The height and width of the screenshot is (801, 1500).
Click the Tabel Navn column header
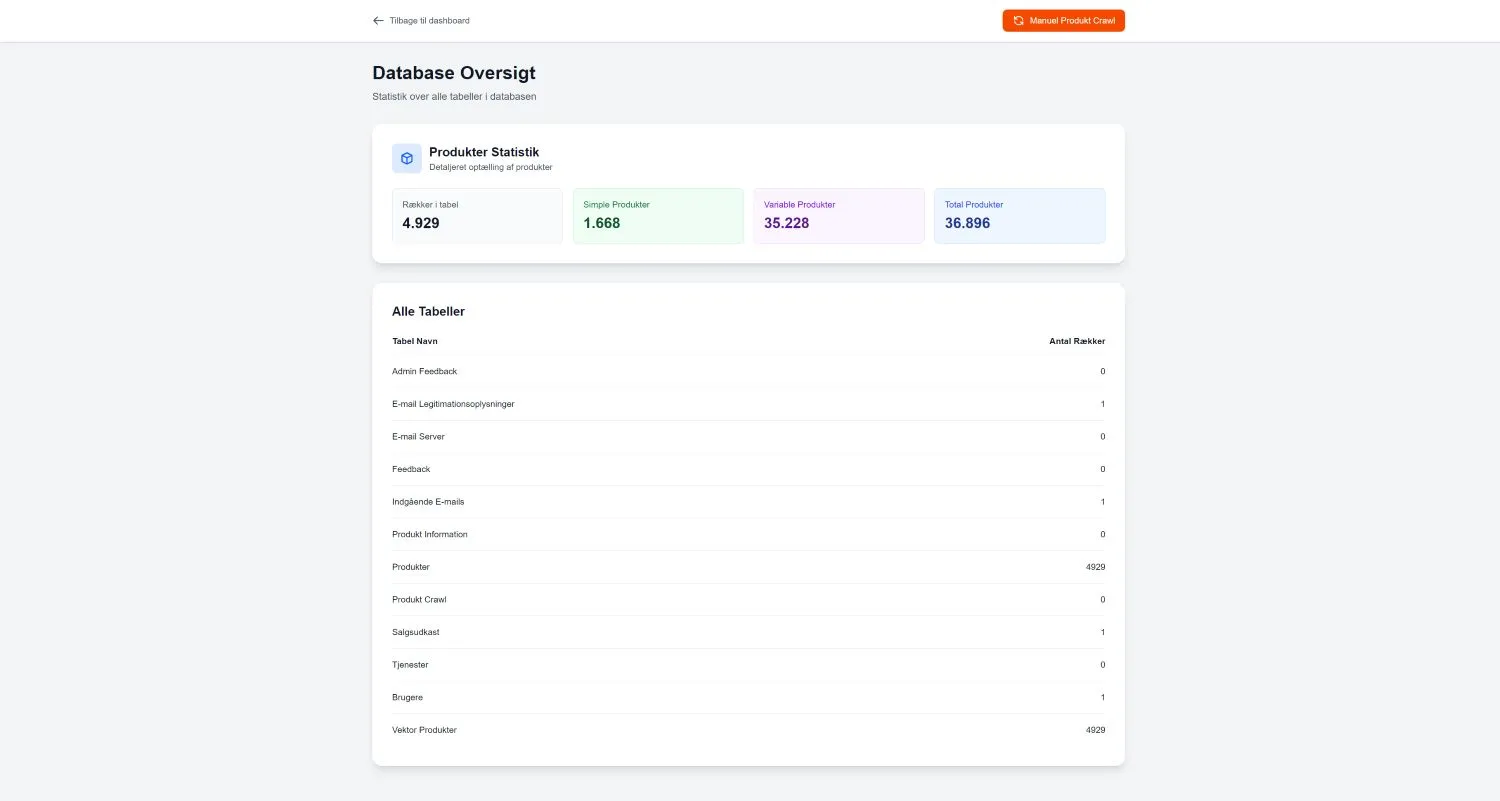tap(414, 341)
